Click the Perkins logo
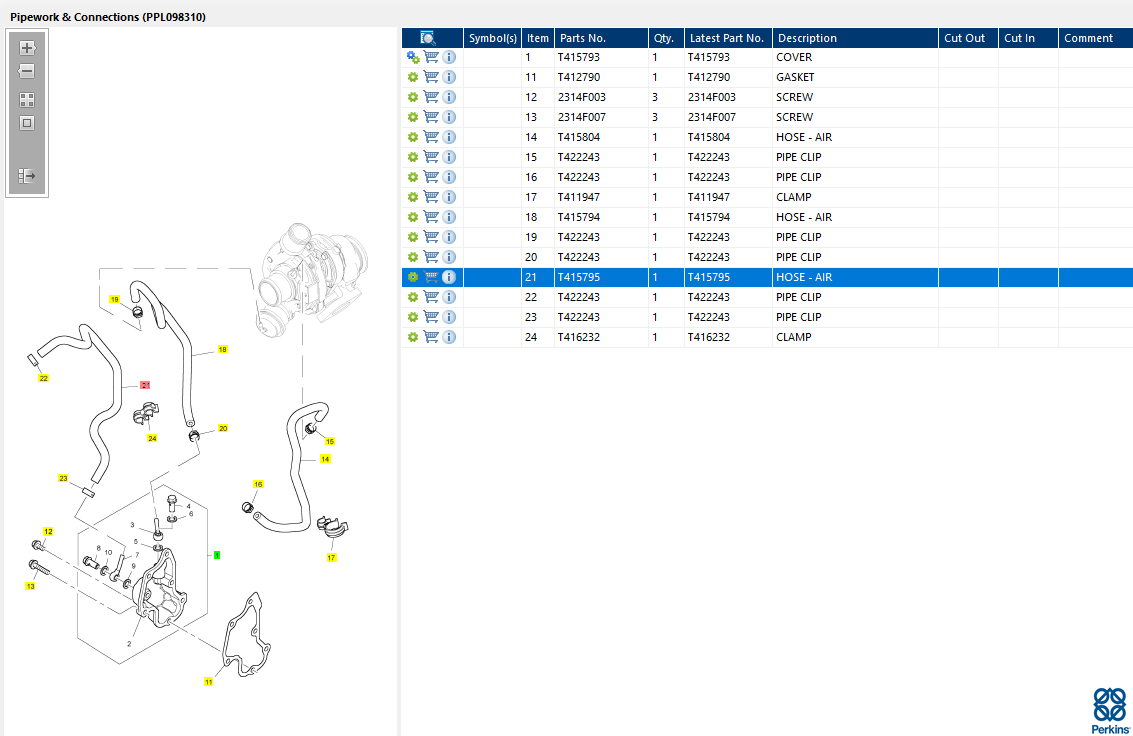 1110,711
